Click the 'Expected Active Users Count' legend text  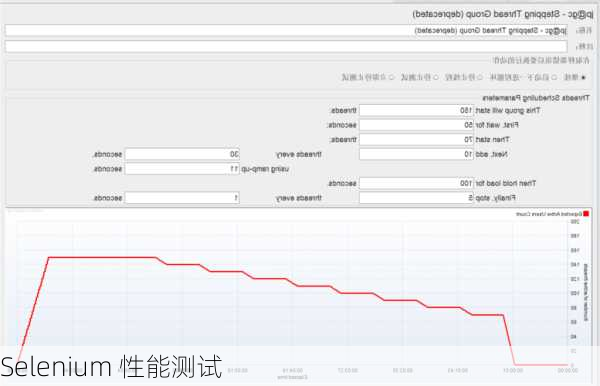(x=549, y=214)
